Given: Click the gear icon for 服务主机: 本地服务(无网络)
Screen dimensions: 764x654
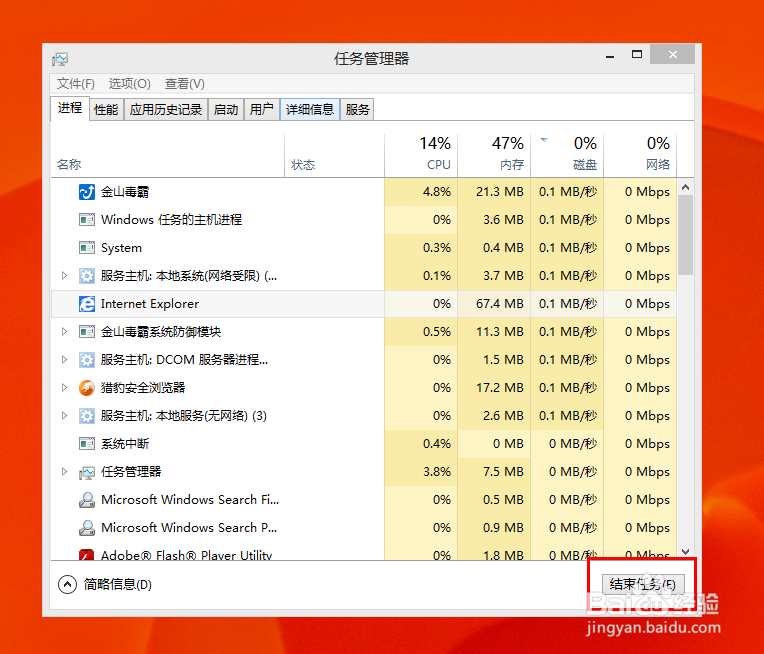Looking at the screenshot, I should (87, 416).
